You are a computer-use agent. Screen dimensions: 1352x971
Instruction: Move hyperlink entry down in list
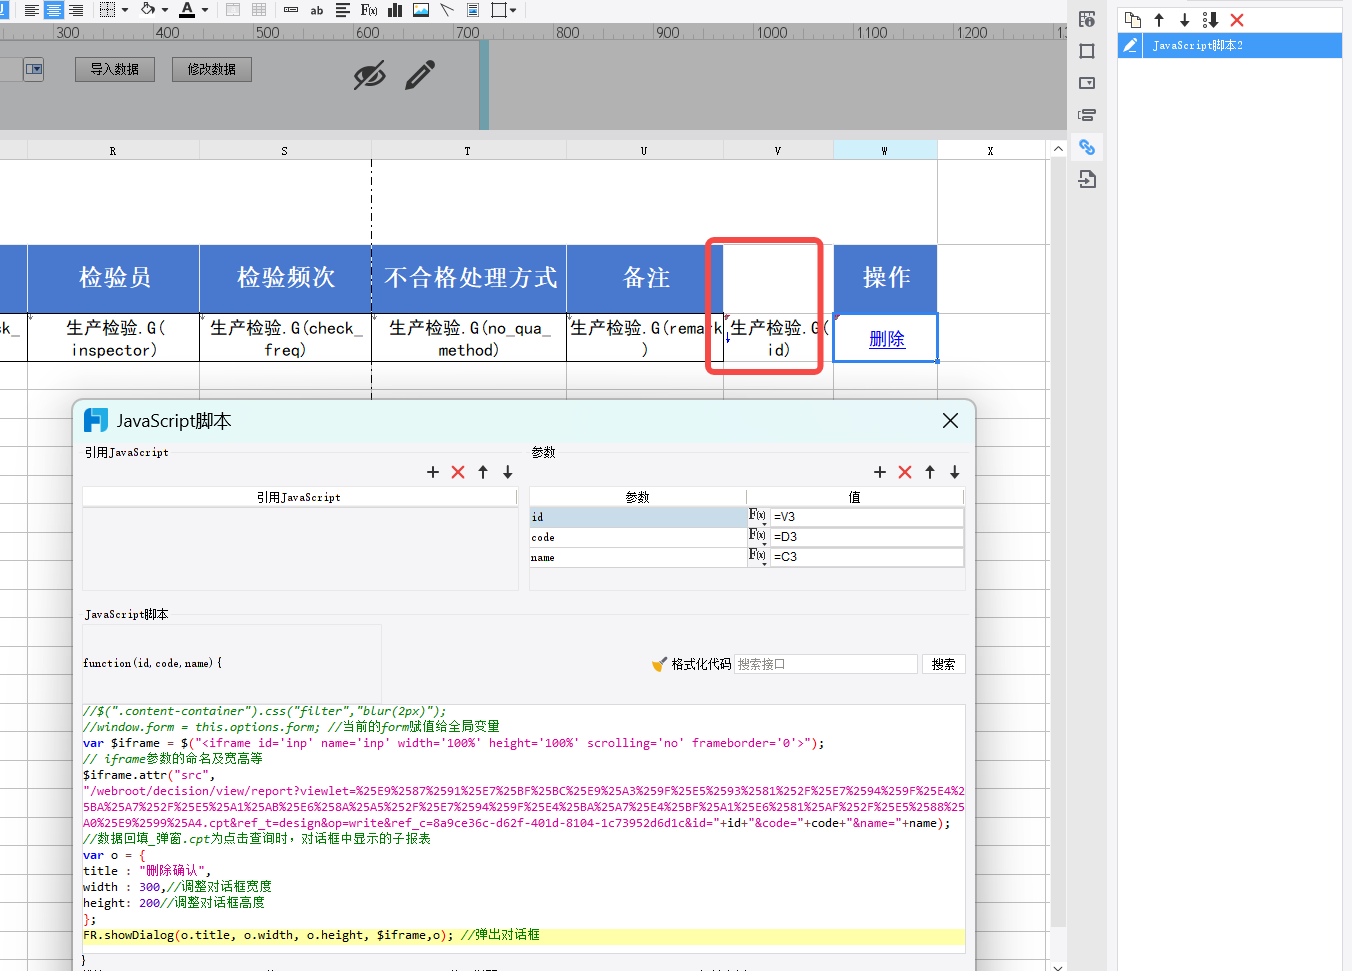(x=1184, y=20)
